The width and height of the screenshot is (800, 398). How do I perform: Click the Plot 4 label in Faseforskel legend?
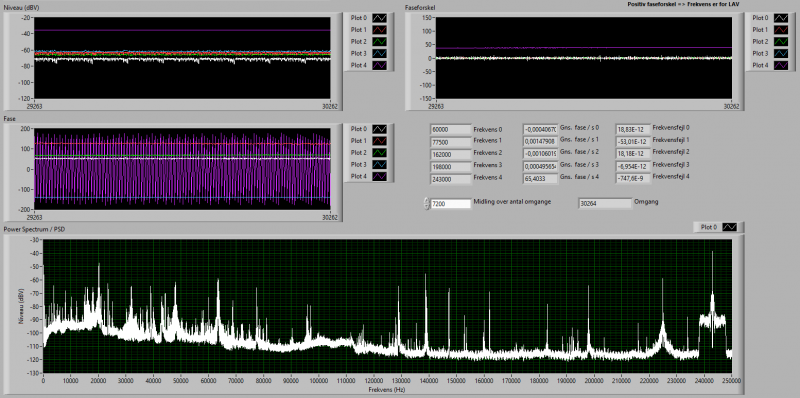tap(760, 65)
